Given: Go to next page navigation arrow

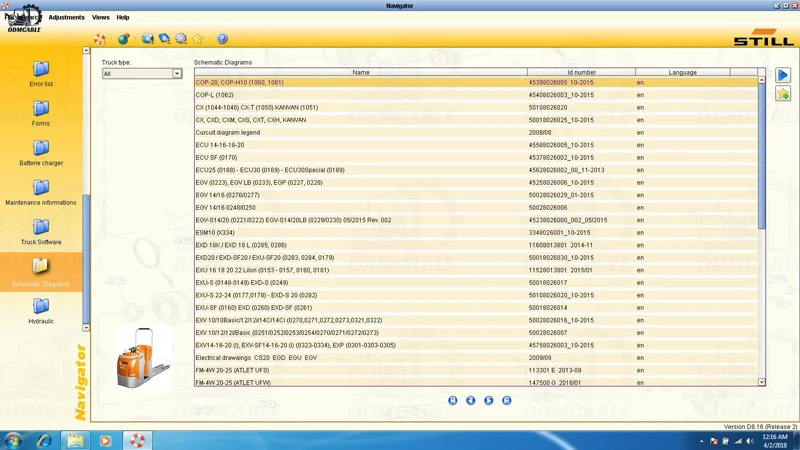Looking at the screenshot, I should click(x=489, y=400).
